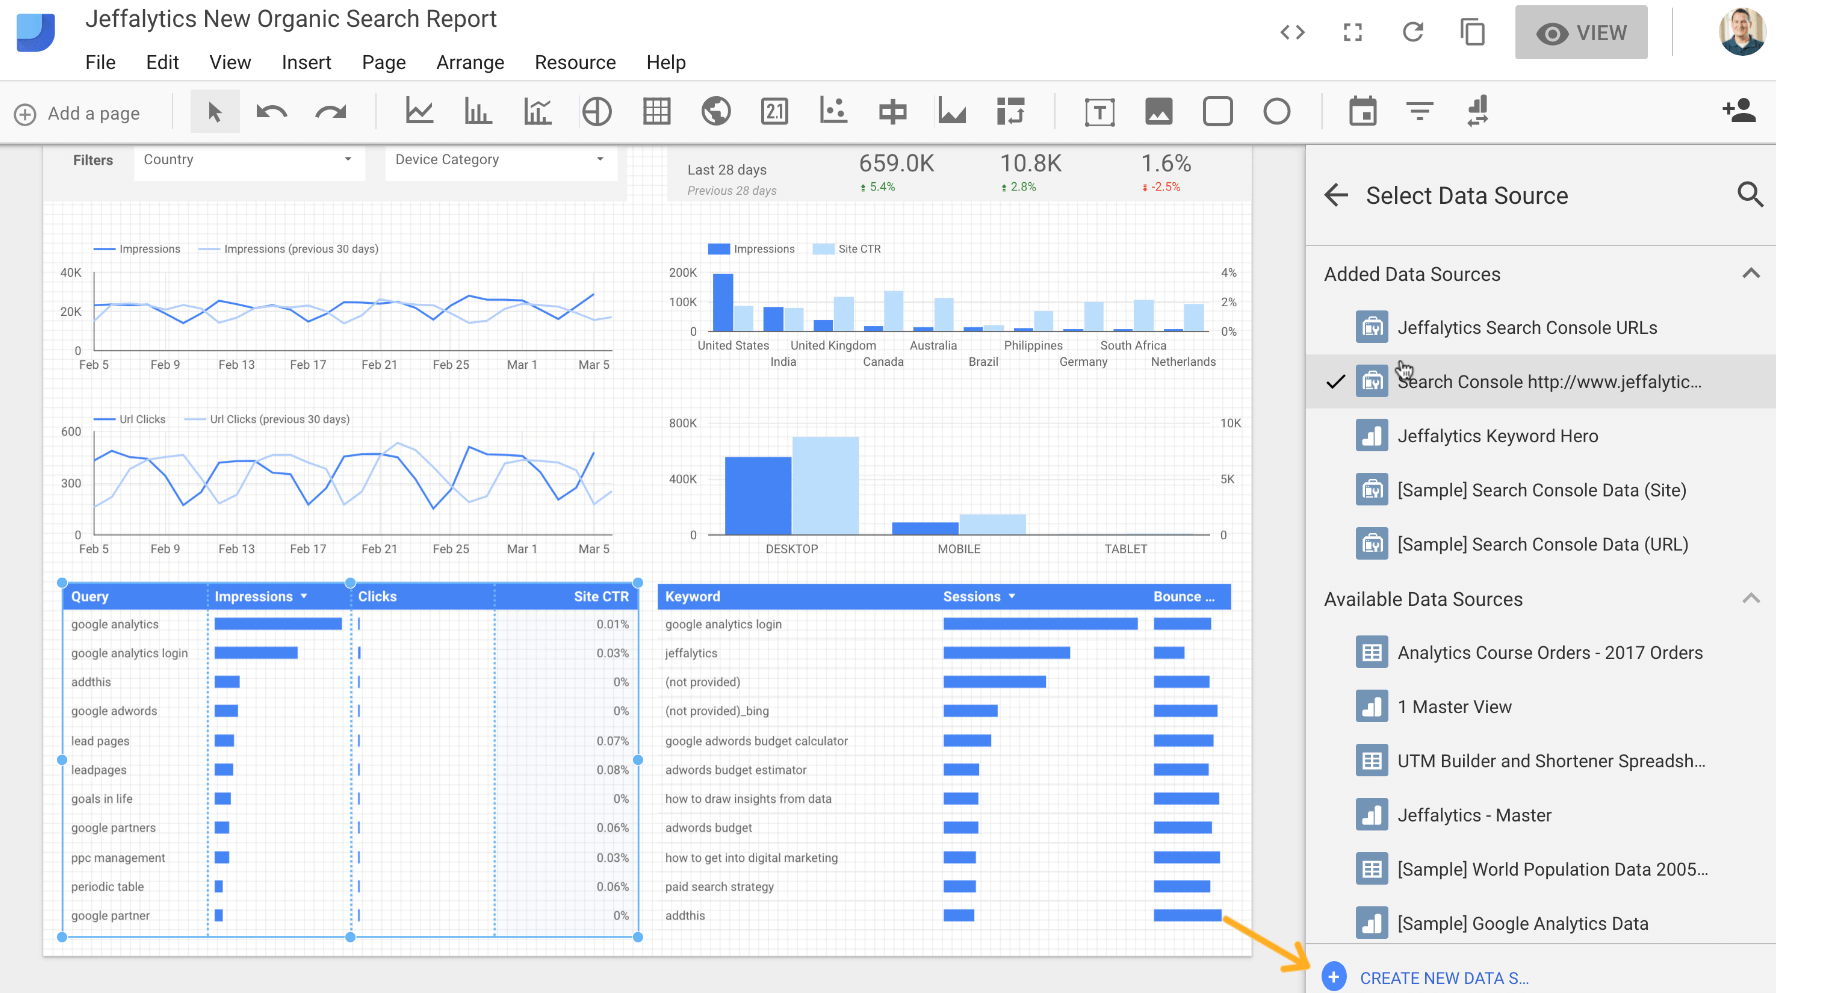Screen dimensions: 1840x993
Task: Open the Insert menu
Action: pyautogui.click(x=306, y=62)
